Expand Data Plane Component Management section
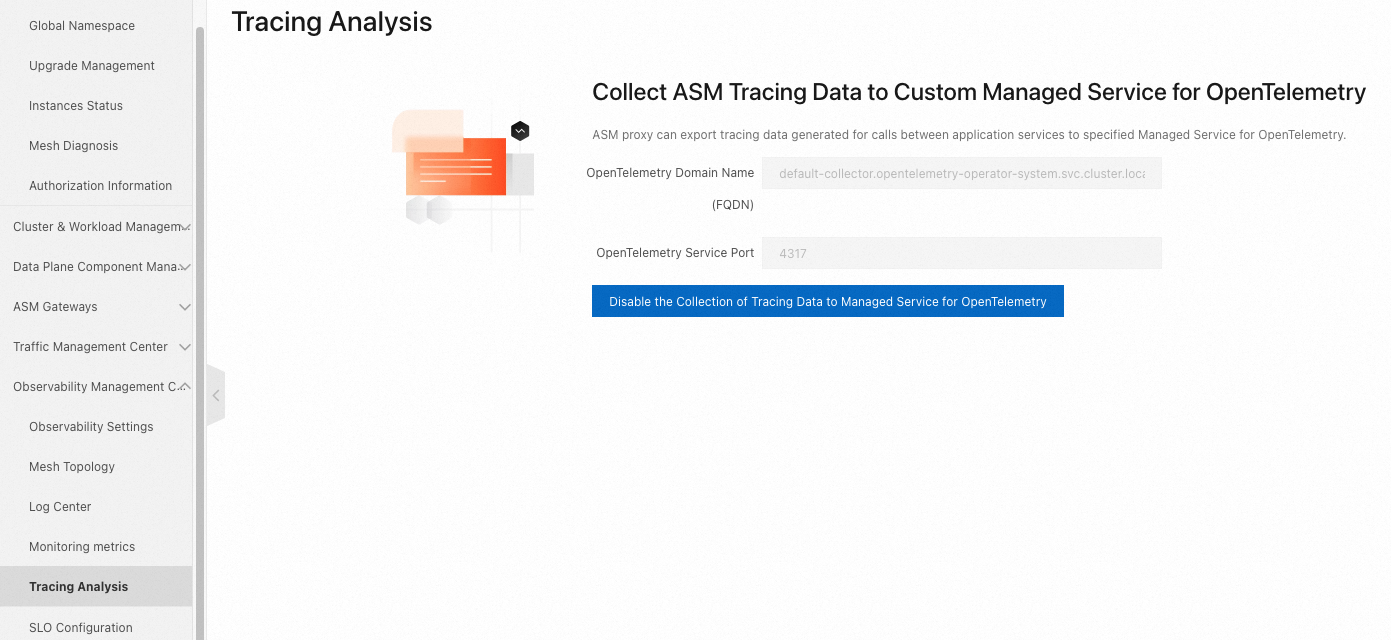The height and width of the screenshot is (640, 1391). (98, 267)
